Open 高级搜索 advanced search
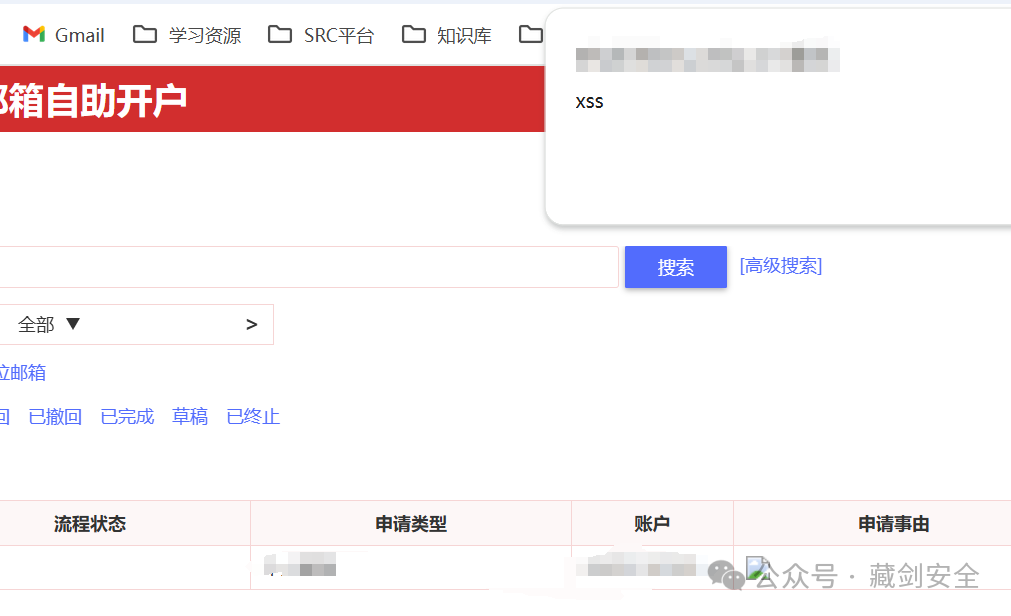 (780, 265)
